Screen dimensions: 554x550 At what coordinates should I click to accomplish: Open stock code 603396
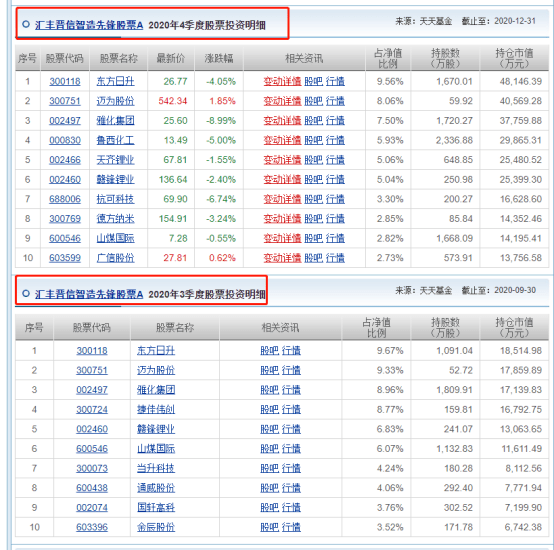(x=92, y=527)
